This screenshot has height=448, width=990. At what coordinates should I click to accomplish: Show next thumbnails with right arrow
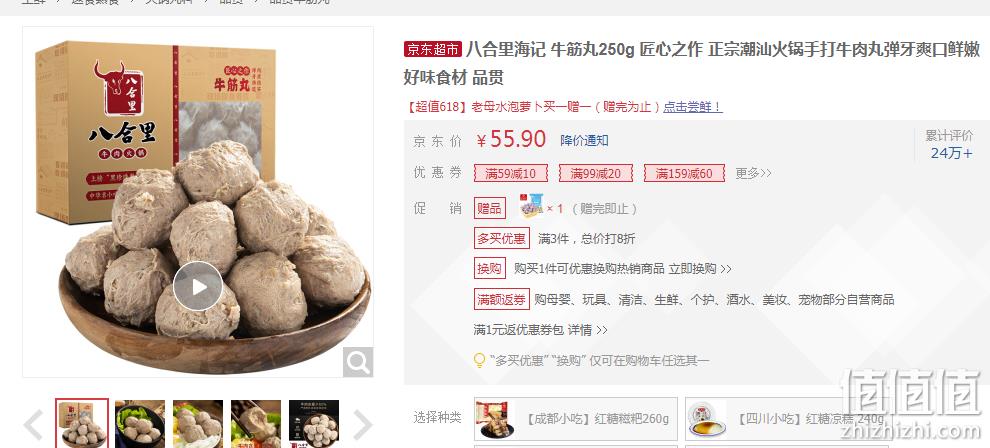tap(362, 425)
